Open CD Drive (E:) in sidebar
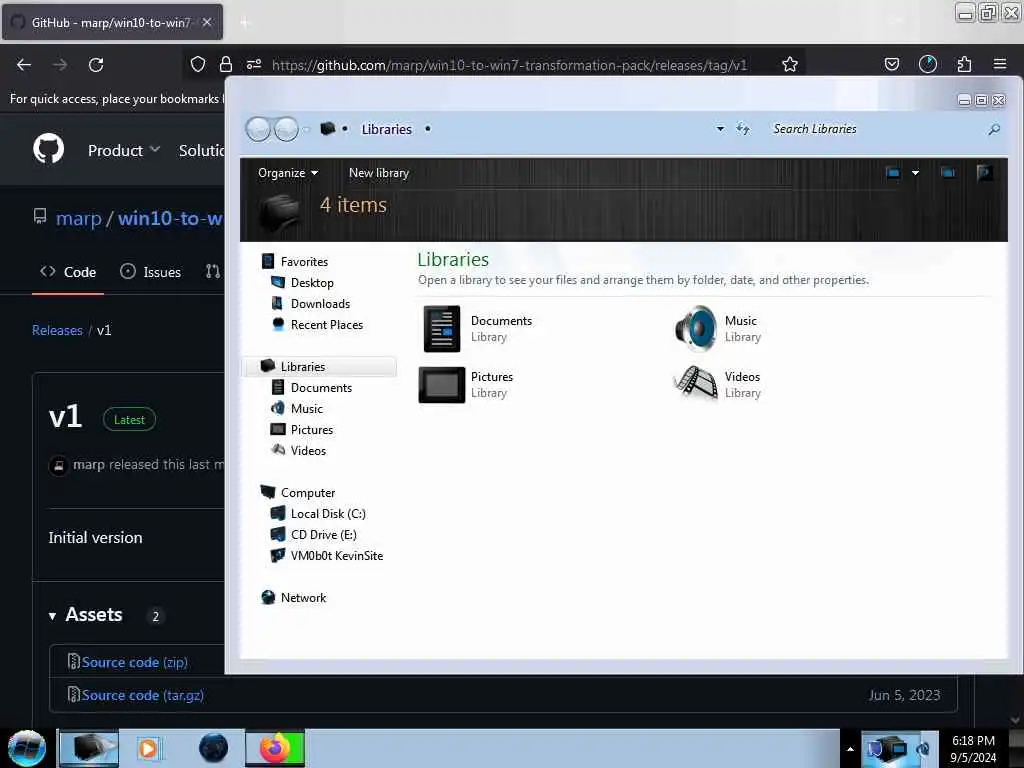Viewport: 1024px width, 768px height. click(323, 535)
